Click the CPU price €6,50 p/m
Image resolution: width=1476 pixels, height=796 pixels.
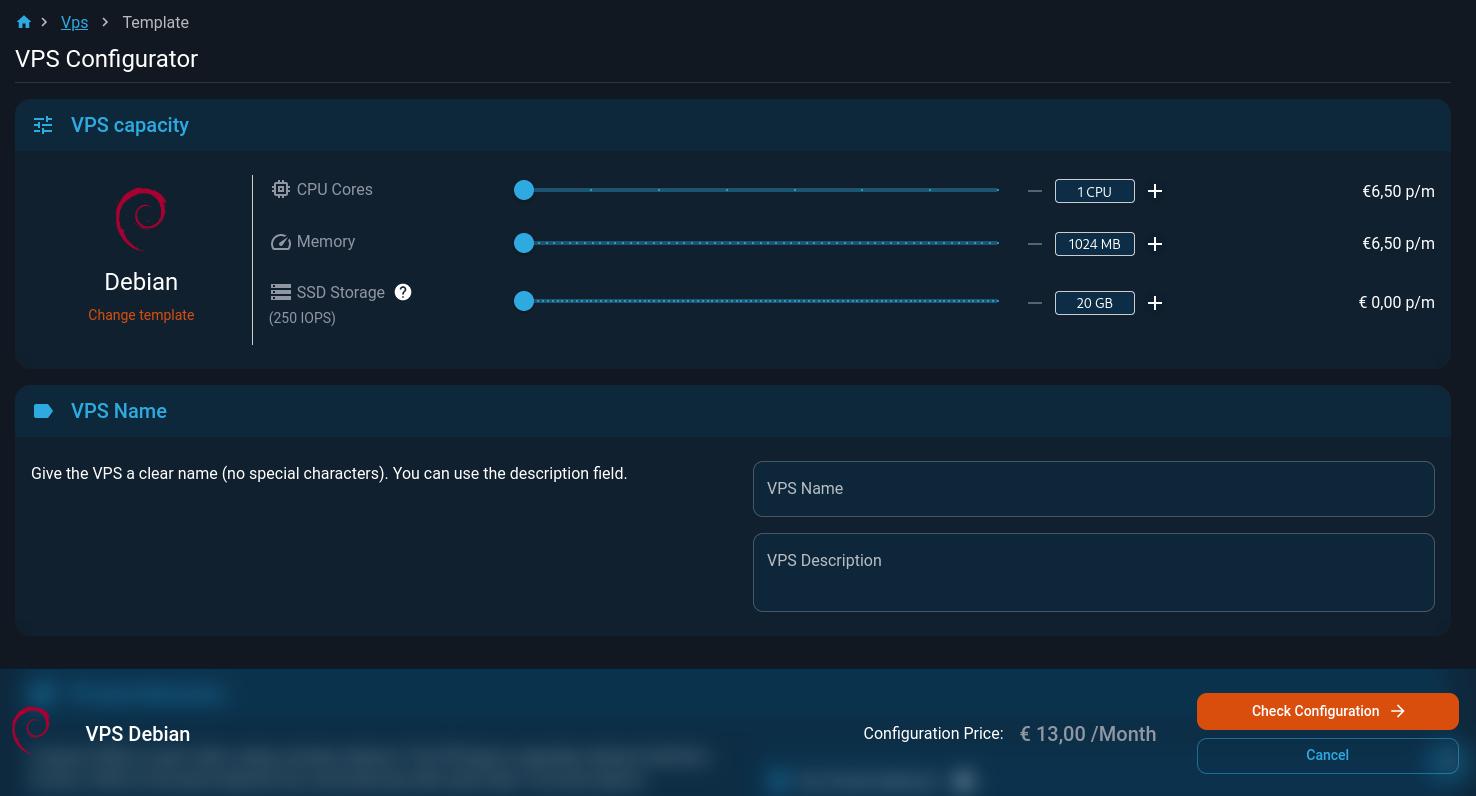pos(1398,191)
